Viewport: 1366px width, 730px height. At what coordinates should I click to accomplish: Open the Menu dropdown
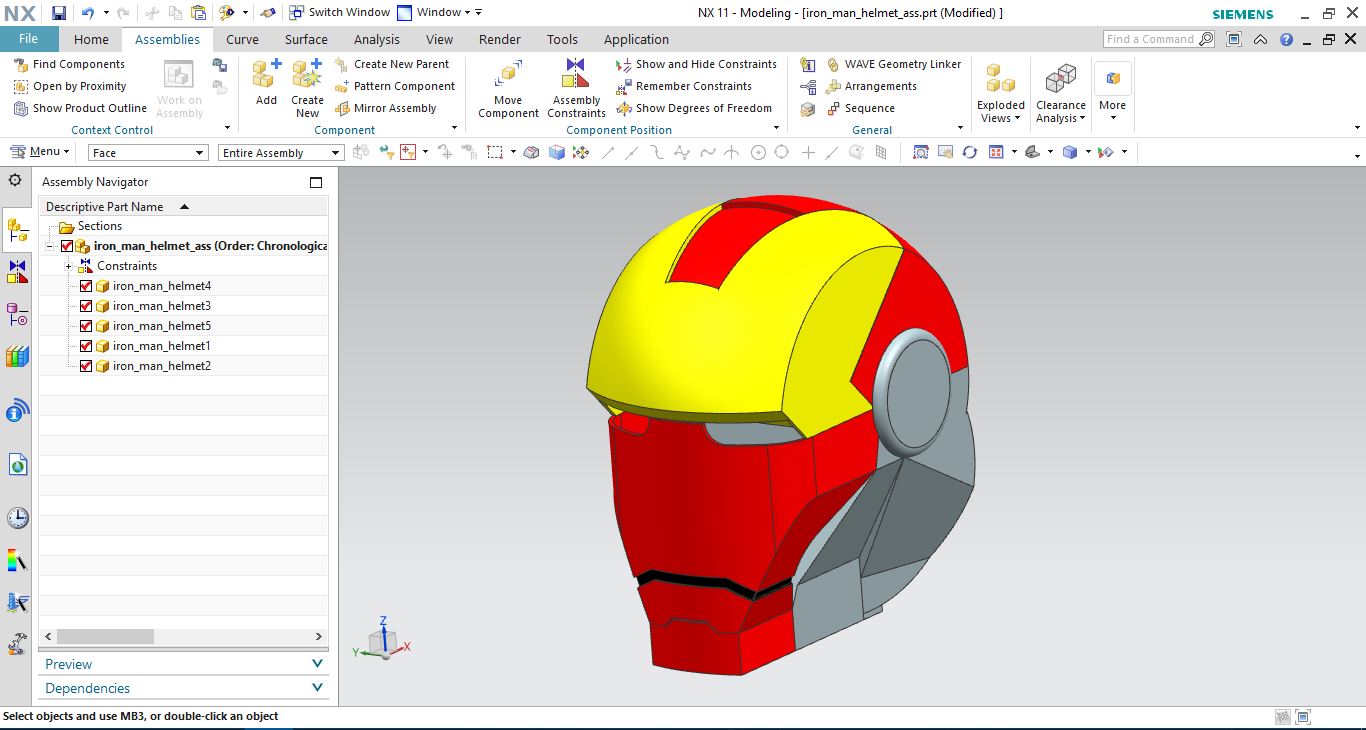point(40,152)
